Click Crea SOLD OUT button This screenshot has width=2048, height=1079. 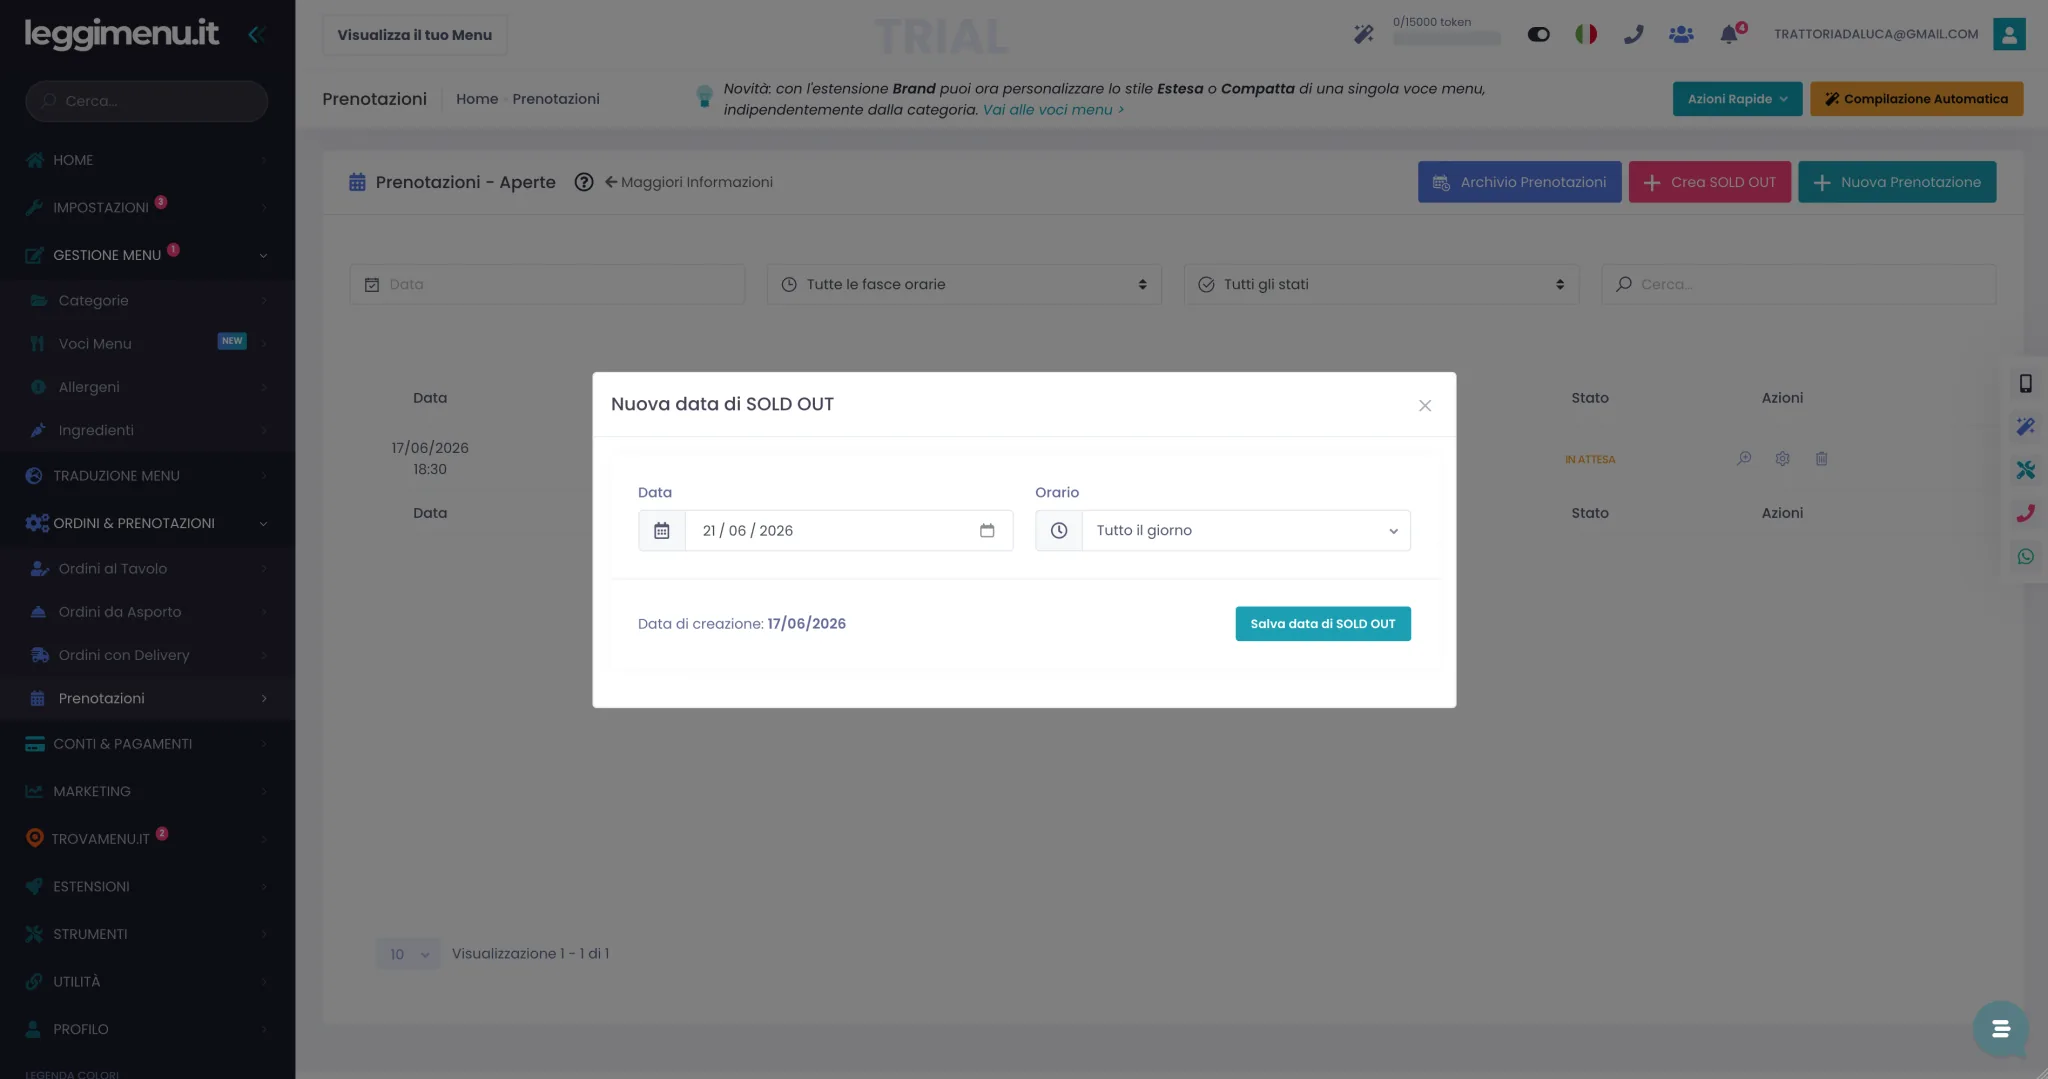tap(1710, 182)
